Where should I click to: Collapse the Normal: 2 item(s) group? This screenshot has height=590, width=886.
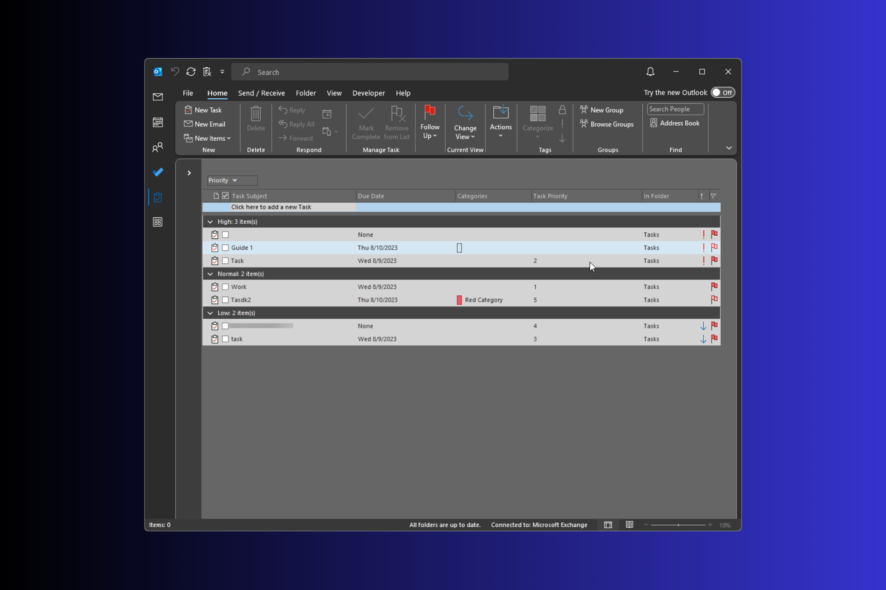click(x=210, y=274)
